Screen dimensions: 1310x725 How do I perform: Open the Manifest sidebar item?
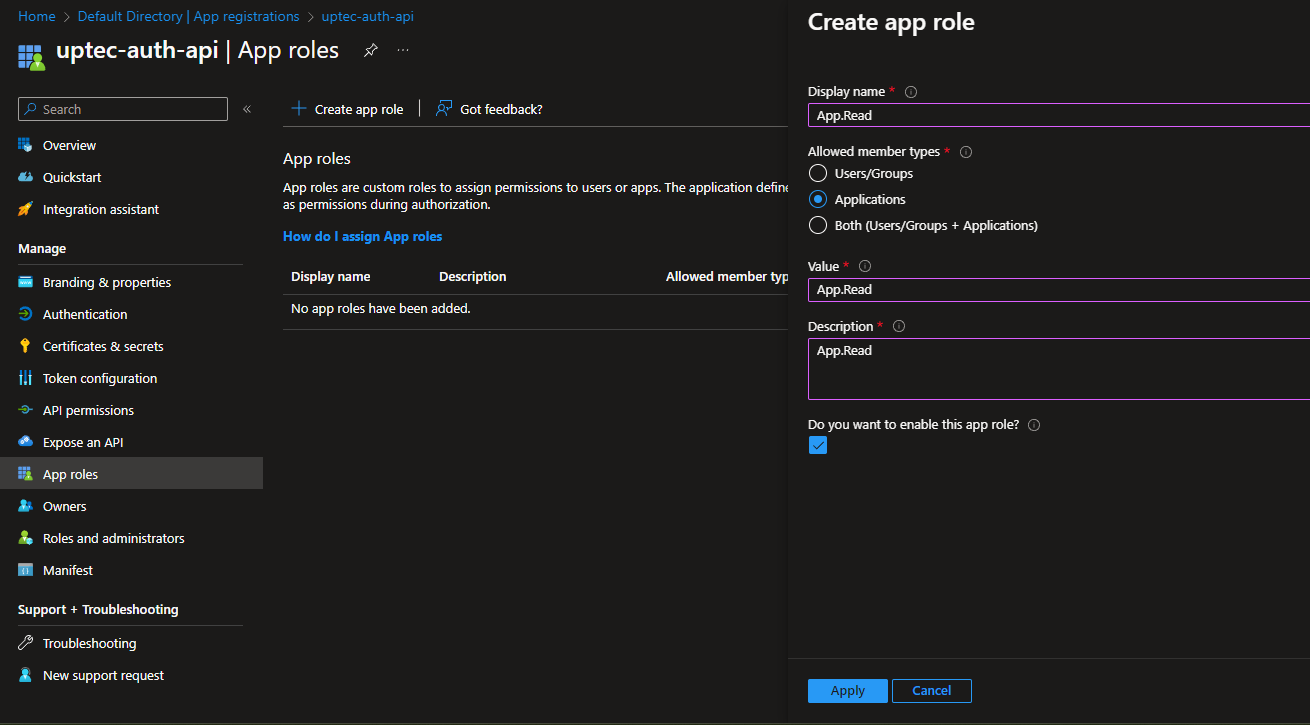coord(67,570)
